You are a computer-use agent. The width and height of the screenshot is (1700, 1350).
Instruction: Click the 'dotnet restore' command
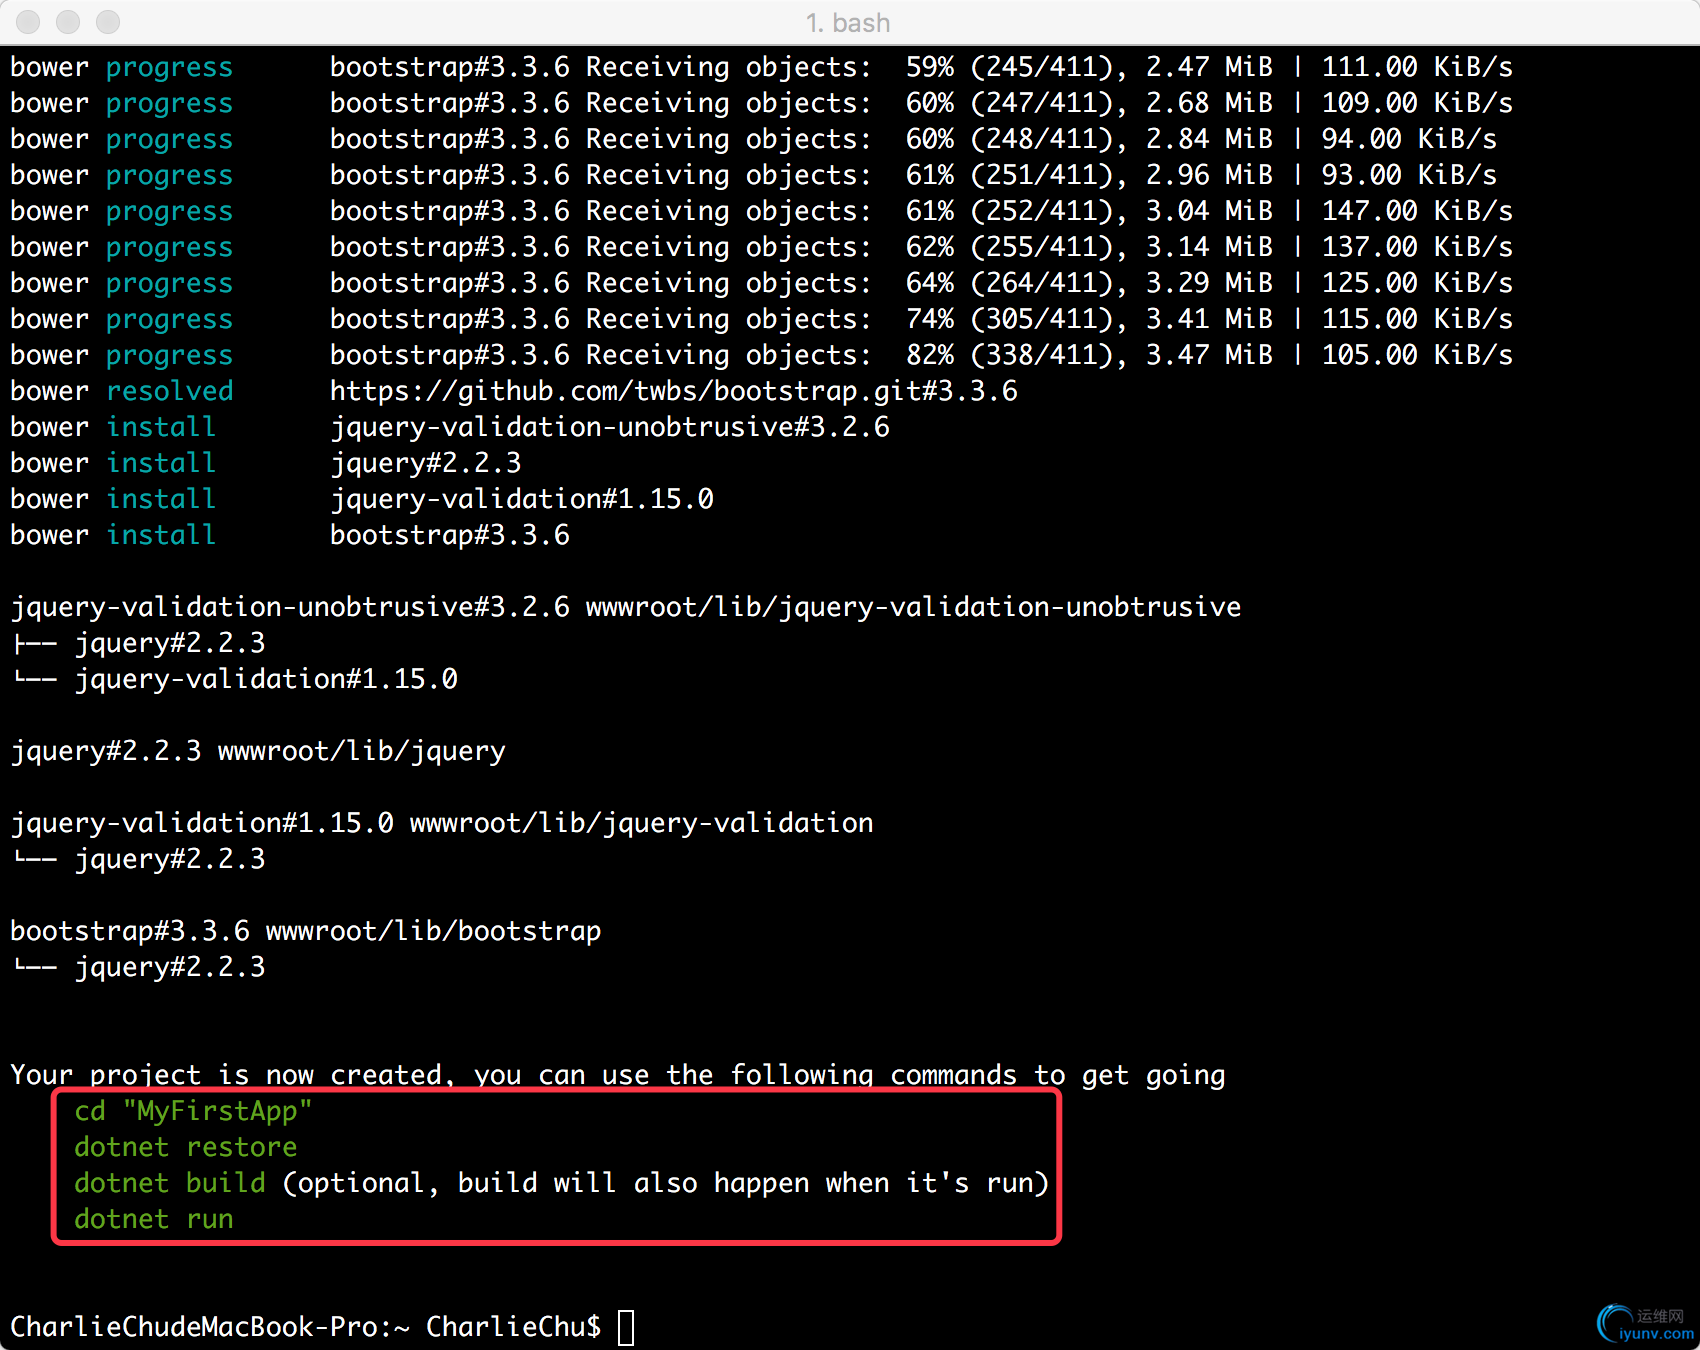(186, 1147)
